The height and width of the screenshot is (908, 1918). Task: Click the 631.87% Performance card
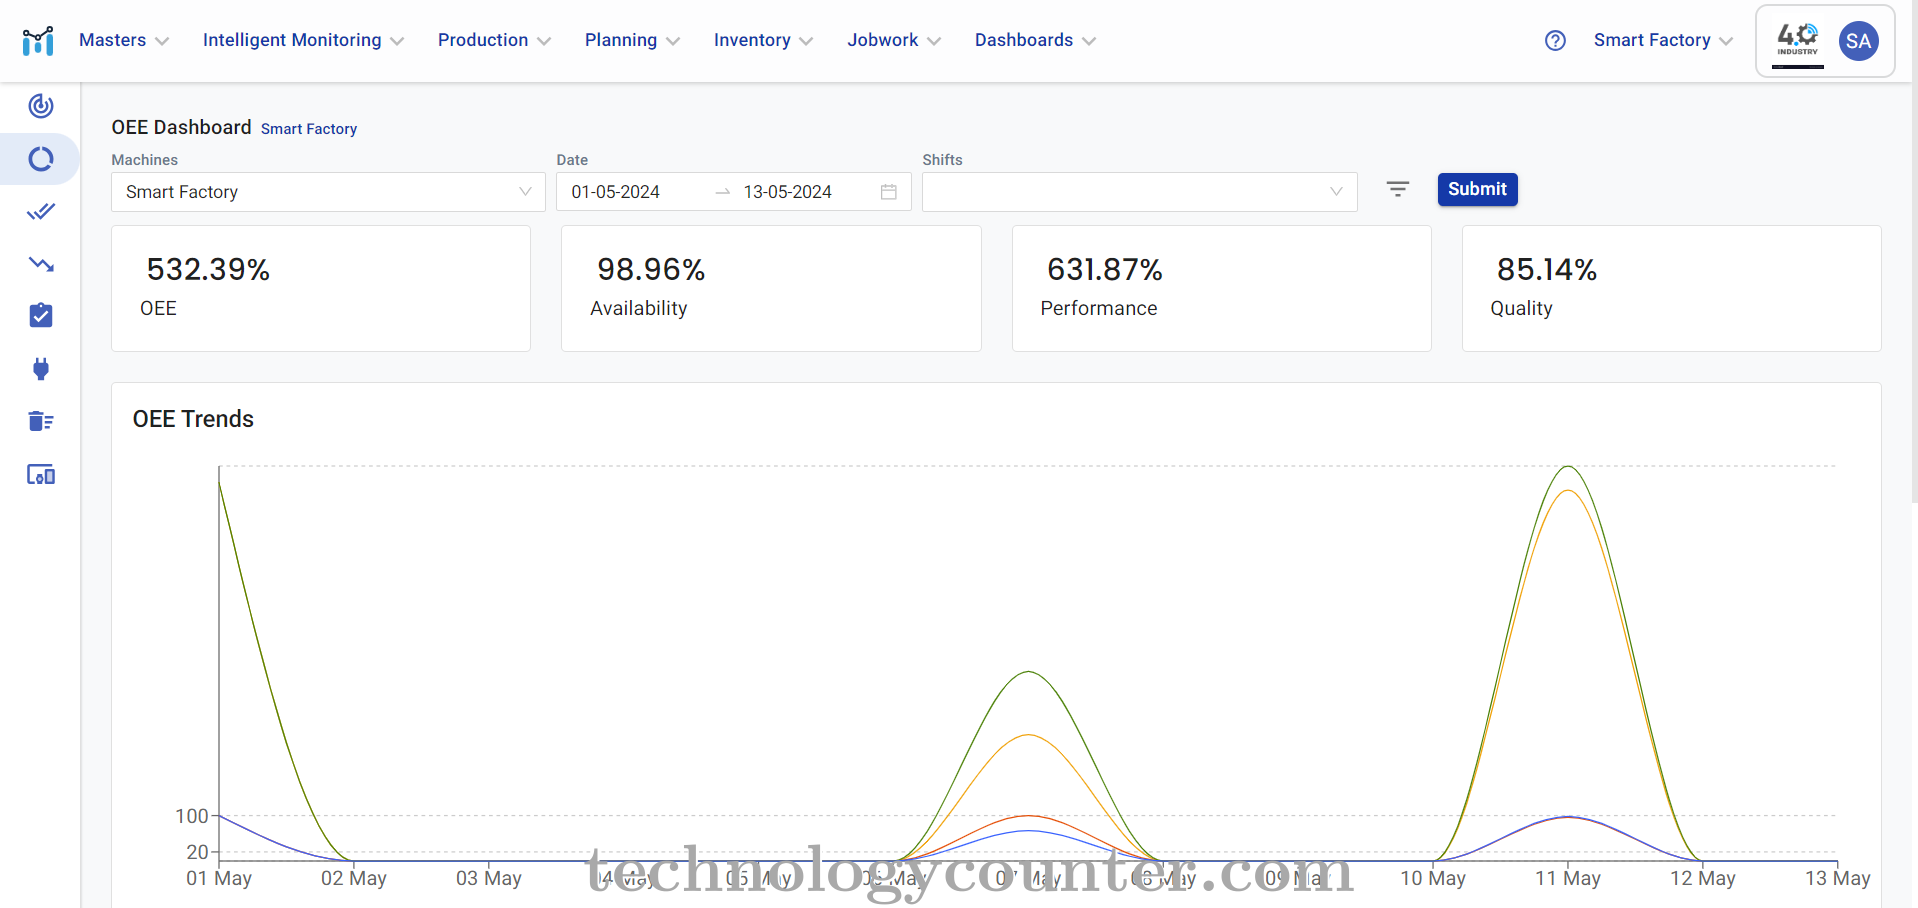[1221, 288]
